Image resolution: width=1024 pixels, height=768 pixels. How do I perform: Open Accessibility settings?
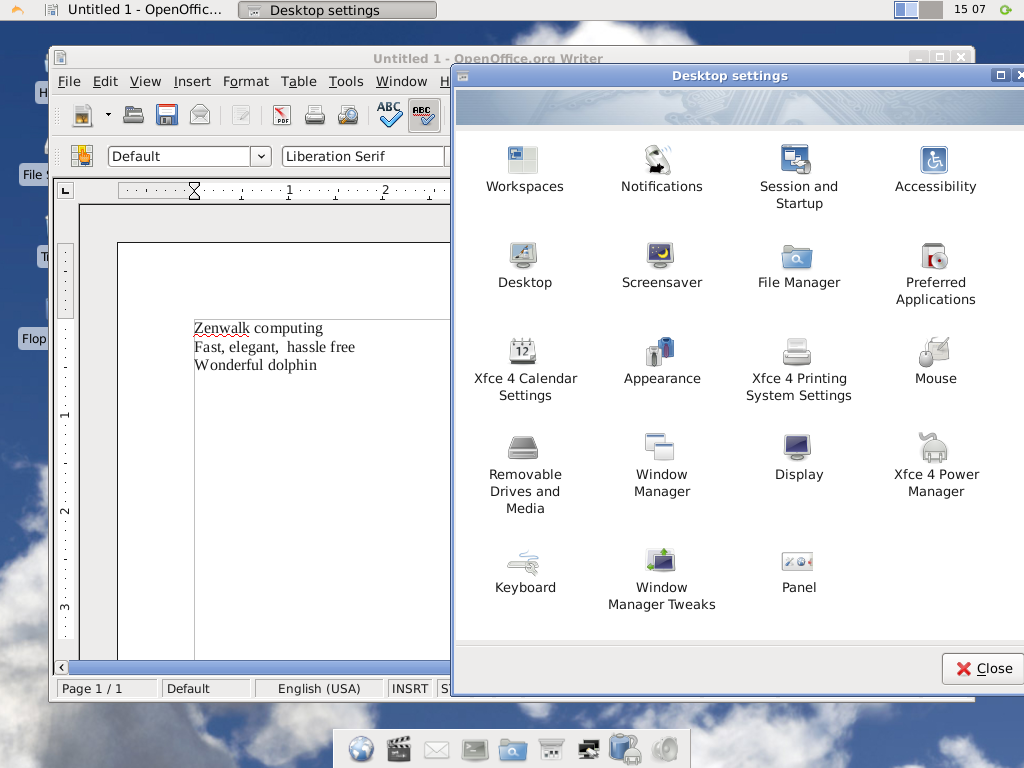point(935,169)
